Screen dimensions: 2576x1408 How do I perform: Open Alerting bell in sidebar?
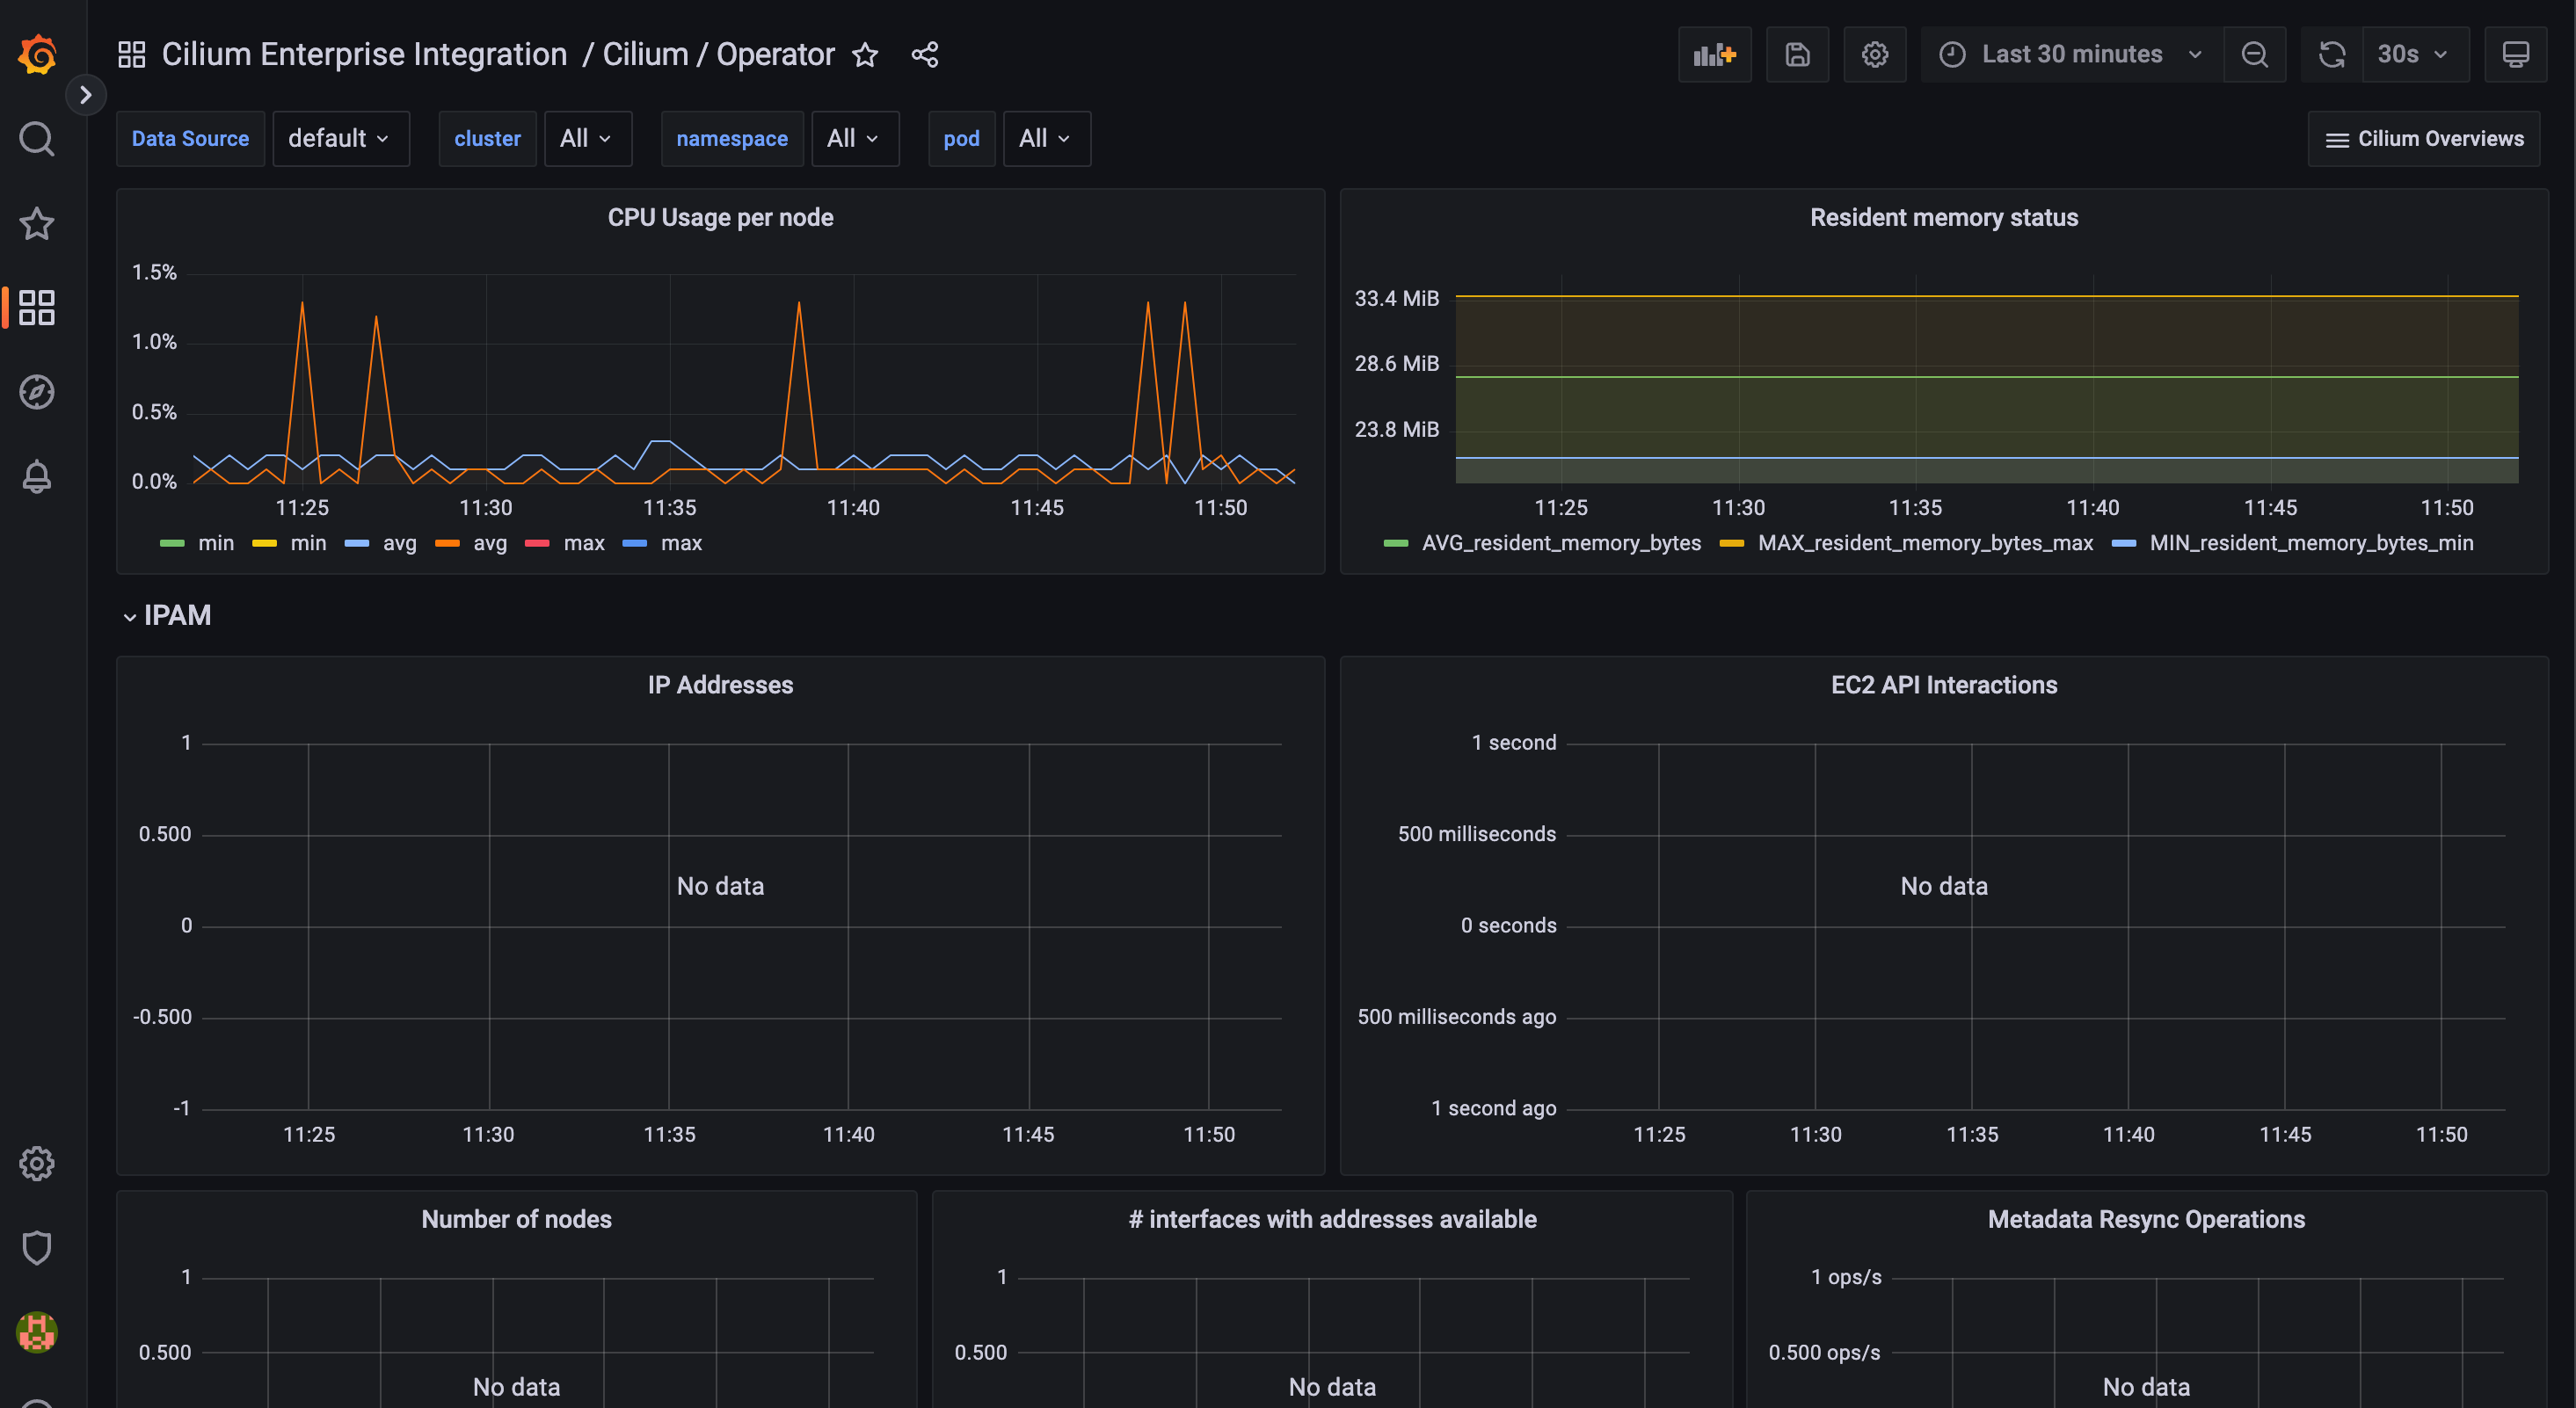(x=37, y=476)
